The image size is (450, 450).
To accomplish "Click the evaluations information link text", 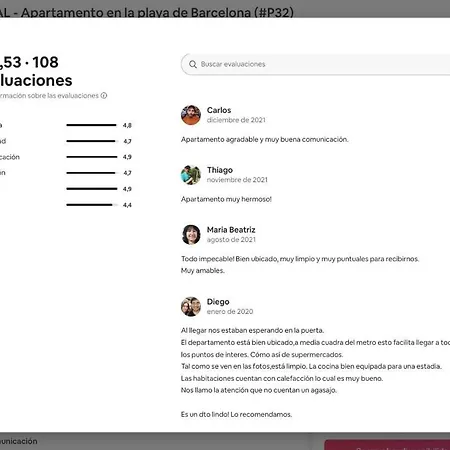I will [49, 96].
